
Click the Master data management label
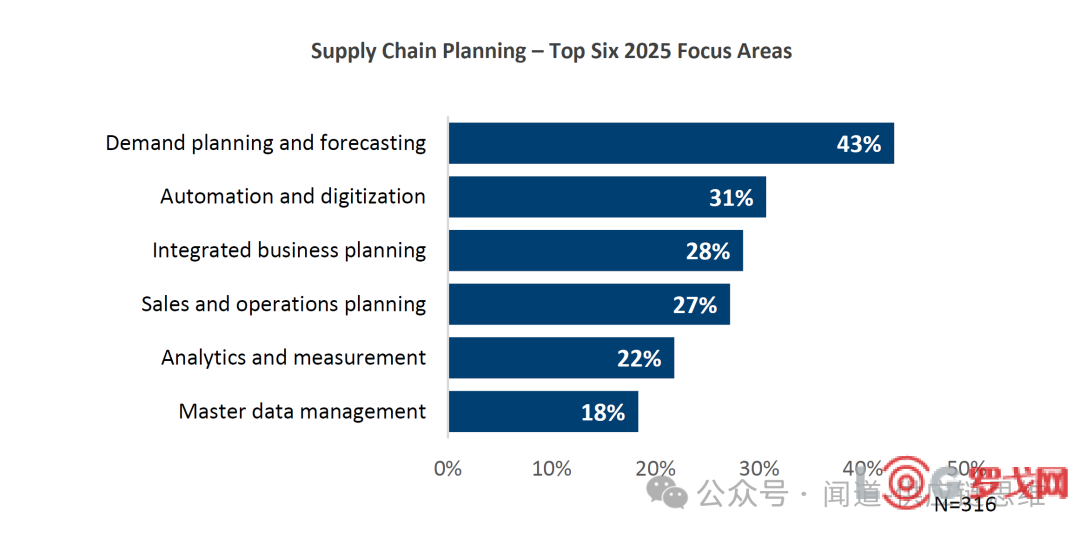302,412
